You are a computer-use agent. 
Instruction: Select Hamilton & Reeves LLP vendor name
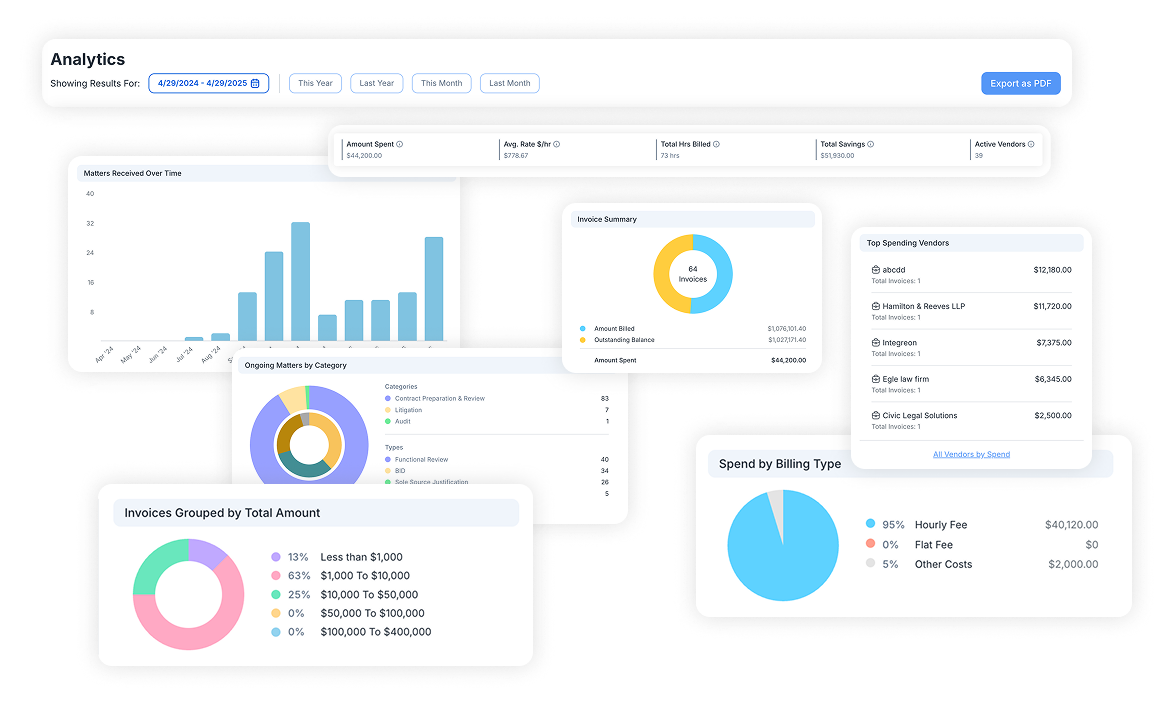pos(924,306)
